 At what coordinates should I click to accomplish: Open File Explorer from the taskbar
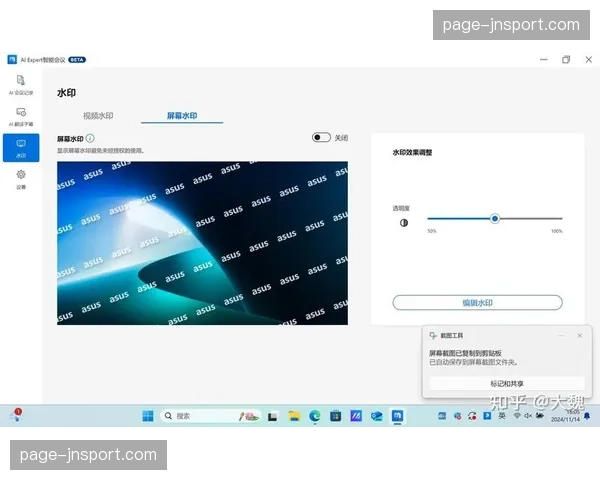(x=294, y=415)
